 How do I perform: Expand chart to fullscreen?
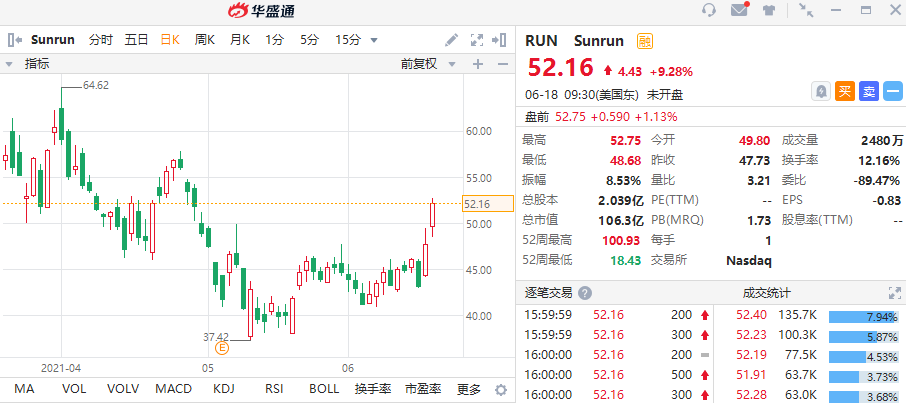point(477,40)
